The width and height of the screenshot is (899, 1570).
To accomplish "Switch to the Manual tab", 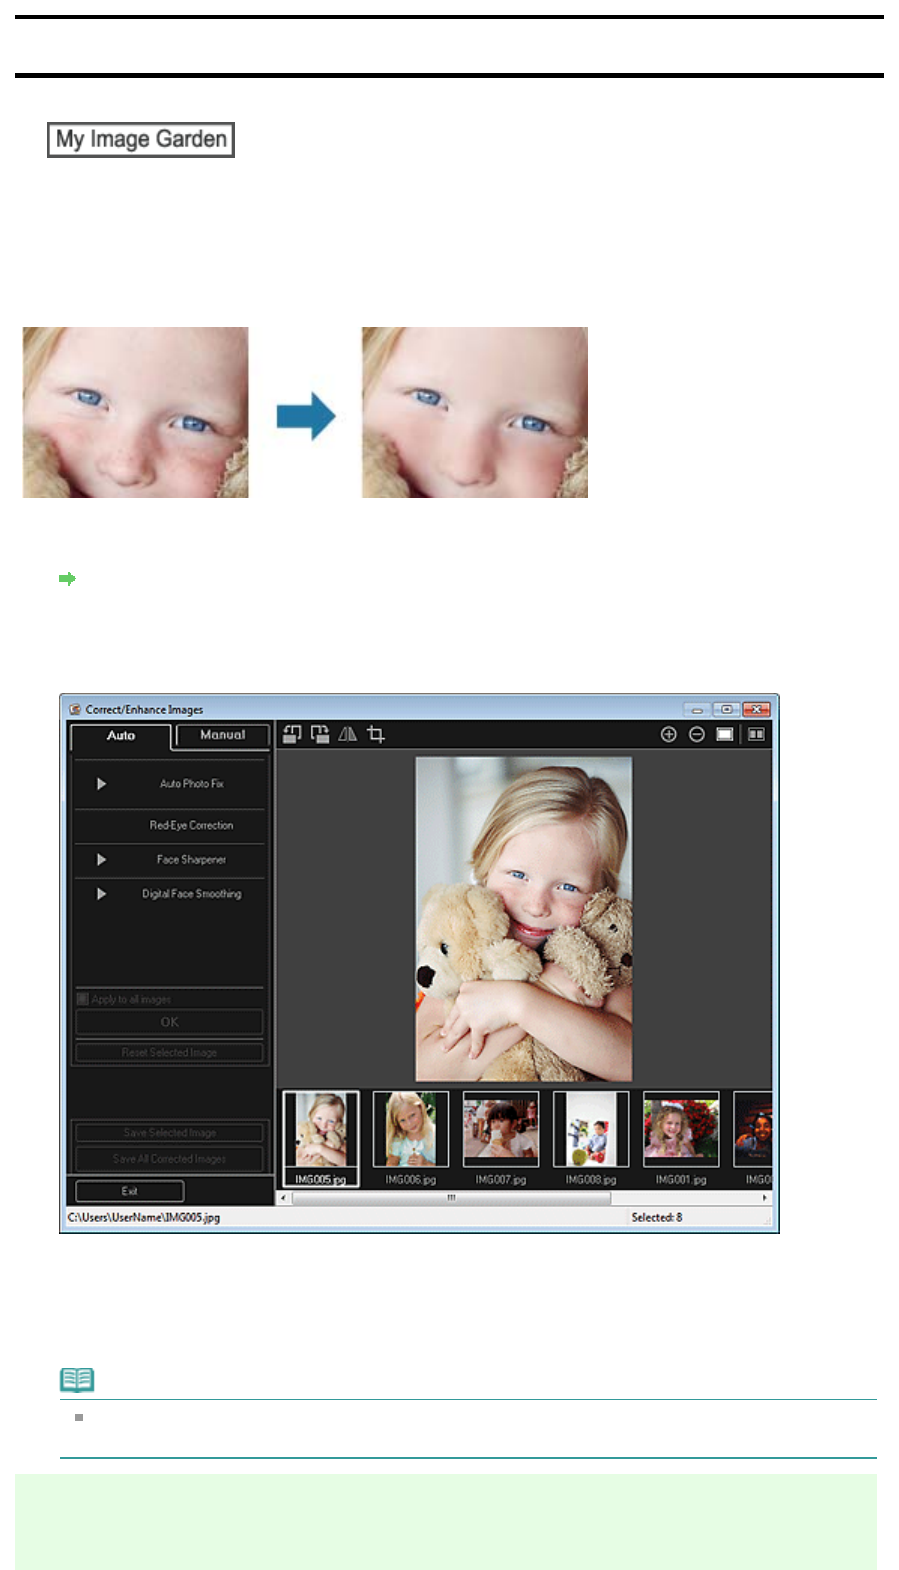I will pyautogui.click(x=222, y=735).
